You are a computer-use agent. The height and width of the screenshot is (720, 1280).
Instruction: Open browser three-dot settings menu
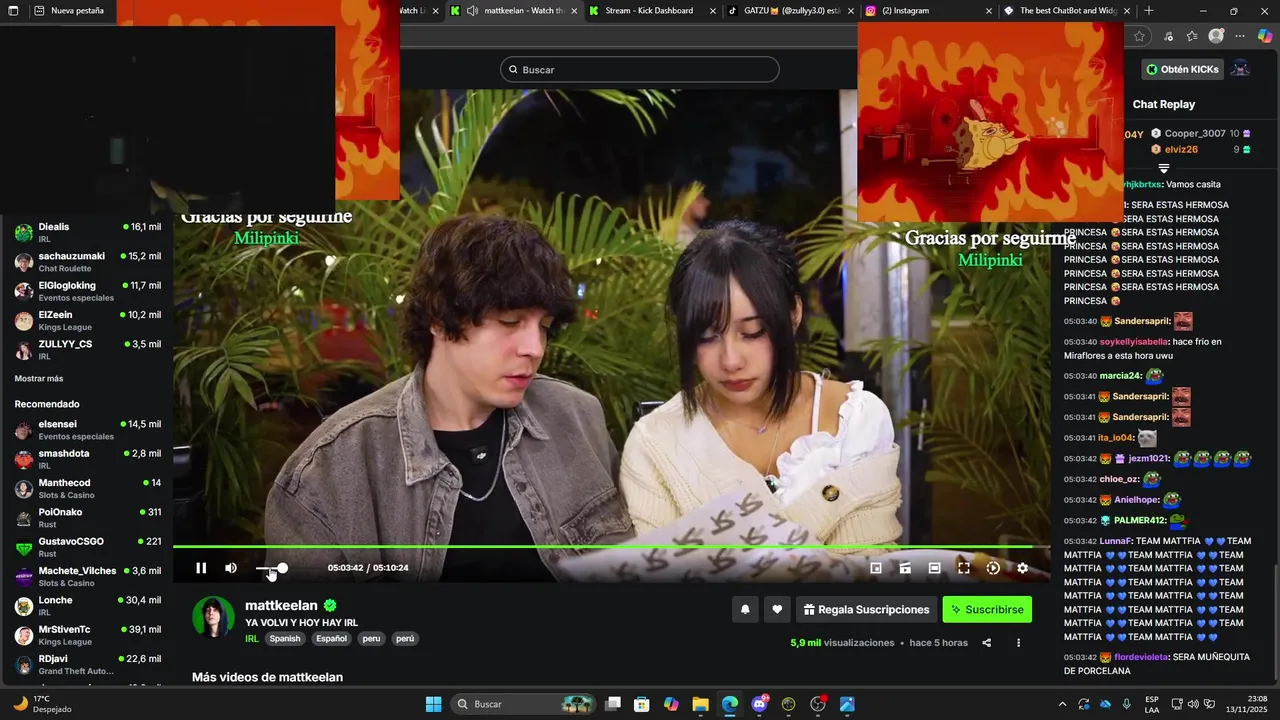1240,36
